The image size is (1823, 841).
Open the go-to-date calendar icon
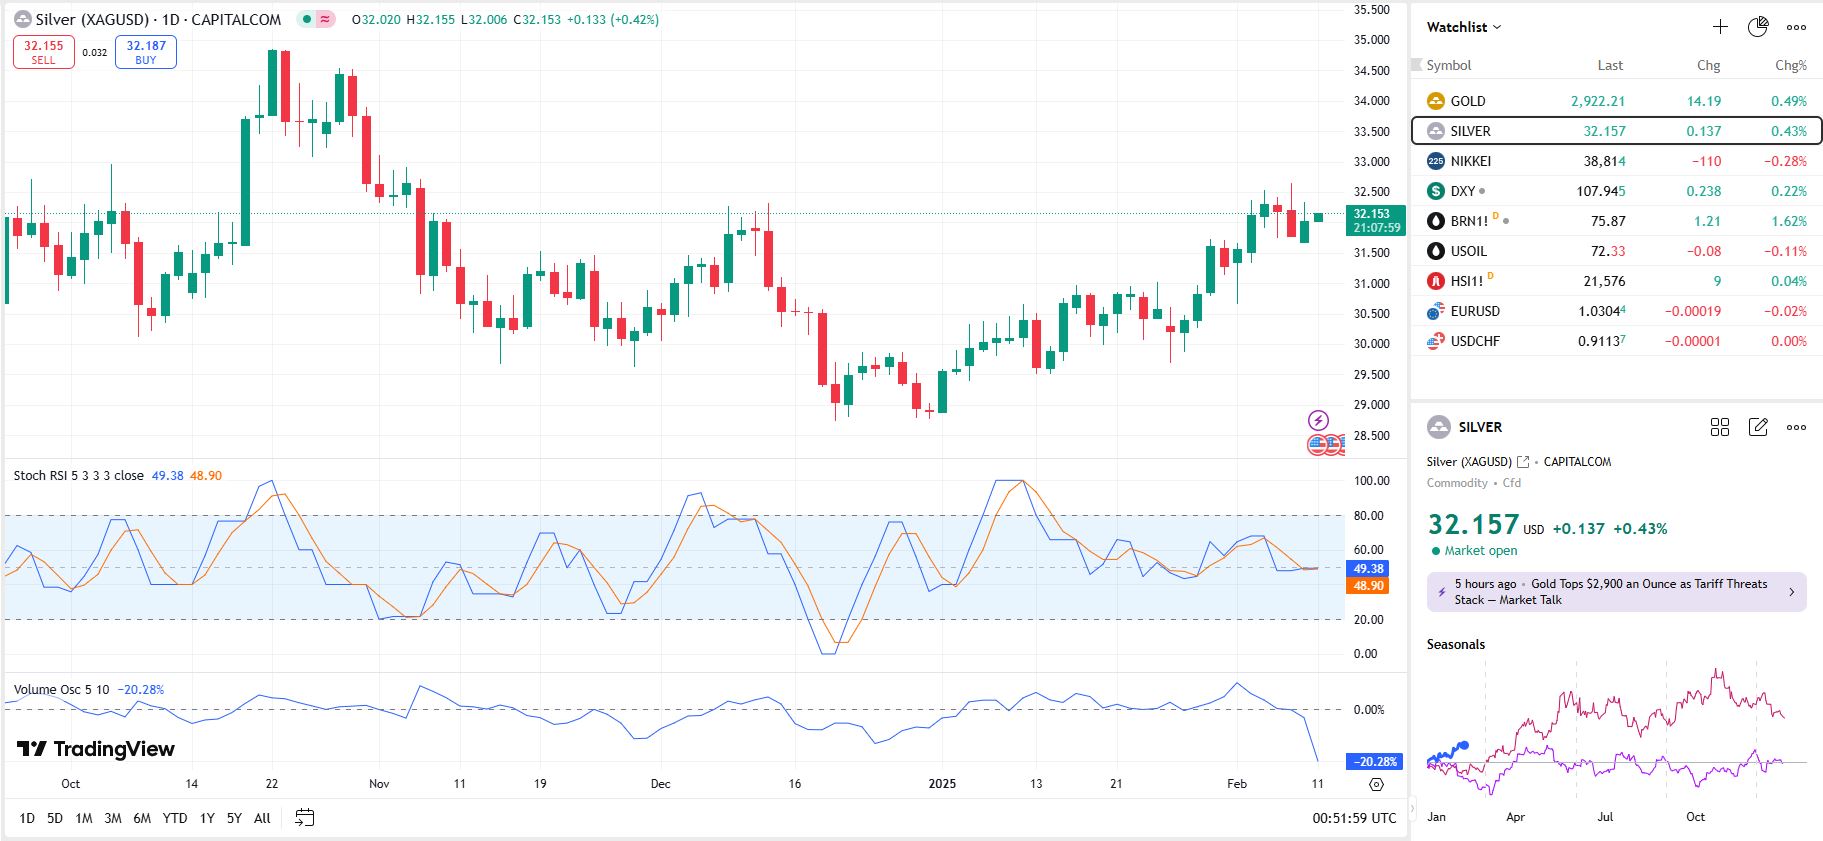click(x=305, y=818)
